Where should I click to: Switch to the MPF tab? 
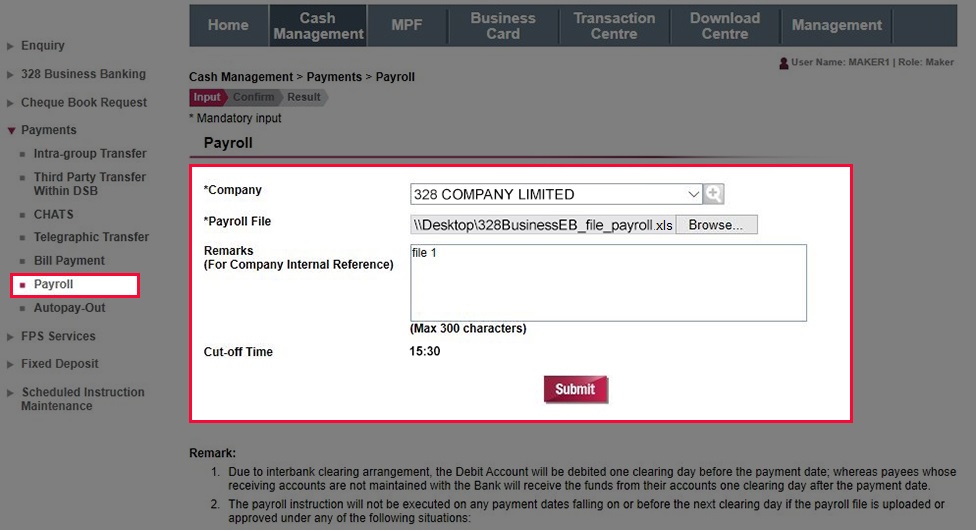tap(406, 26)
